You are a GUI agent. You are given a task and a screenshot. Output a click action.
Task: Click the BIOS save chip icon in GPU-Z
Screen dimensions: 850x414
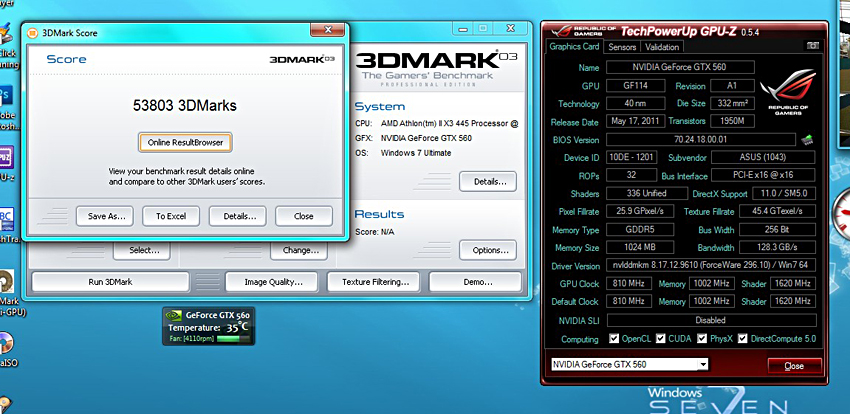pos(806,140)
